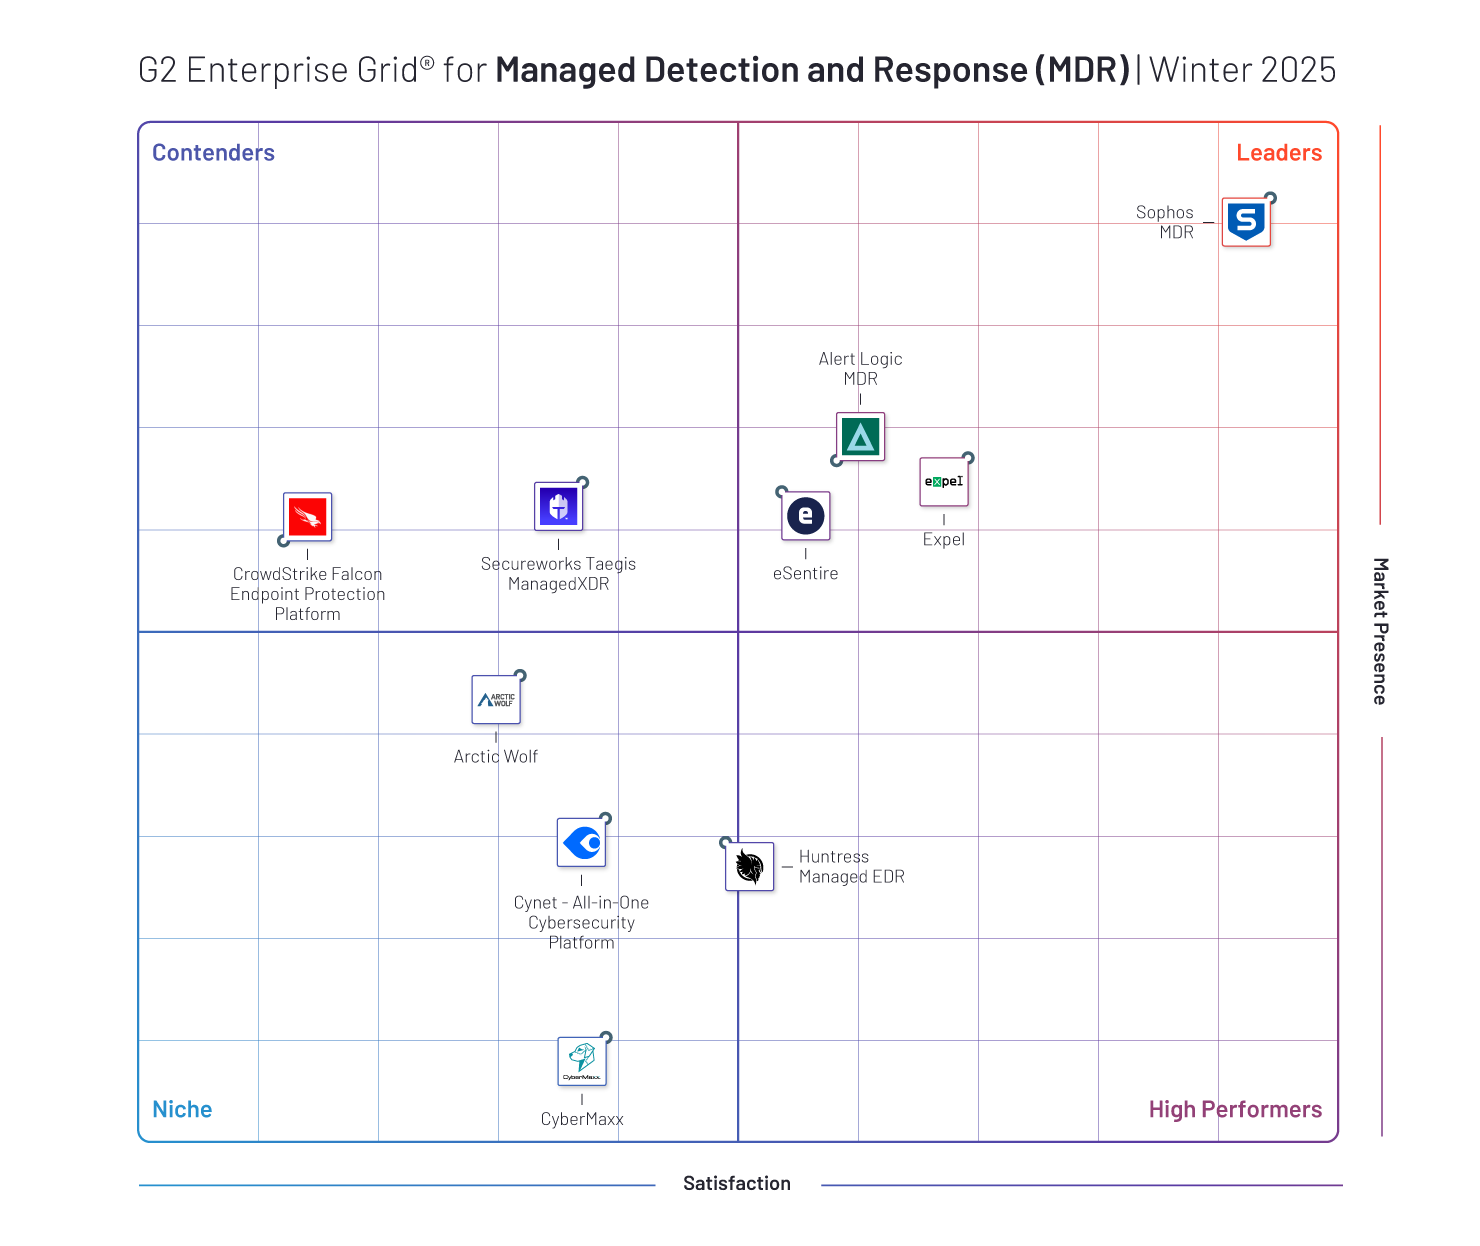The width and height of the screenshot is (1480, 1246).
Task: Click the Satisfaction axis label
Action: 737,1184
